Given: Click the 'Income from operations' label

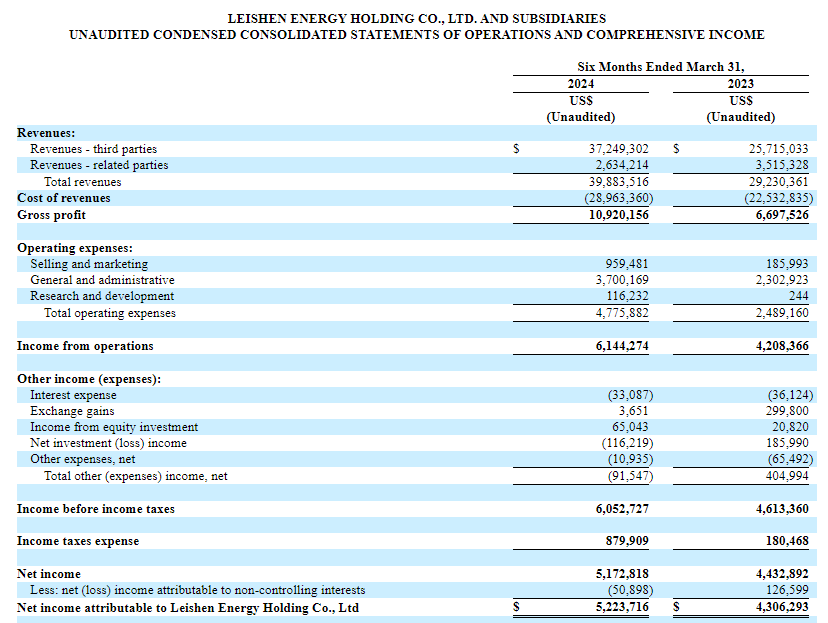Looking at the screenshot, I should (85, 346).
